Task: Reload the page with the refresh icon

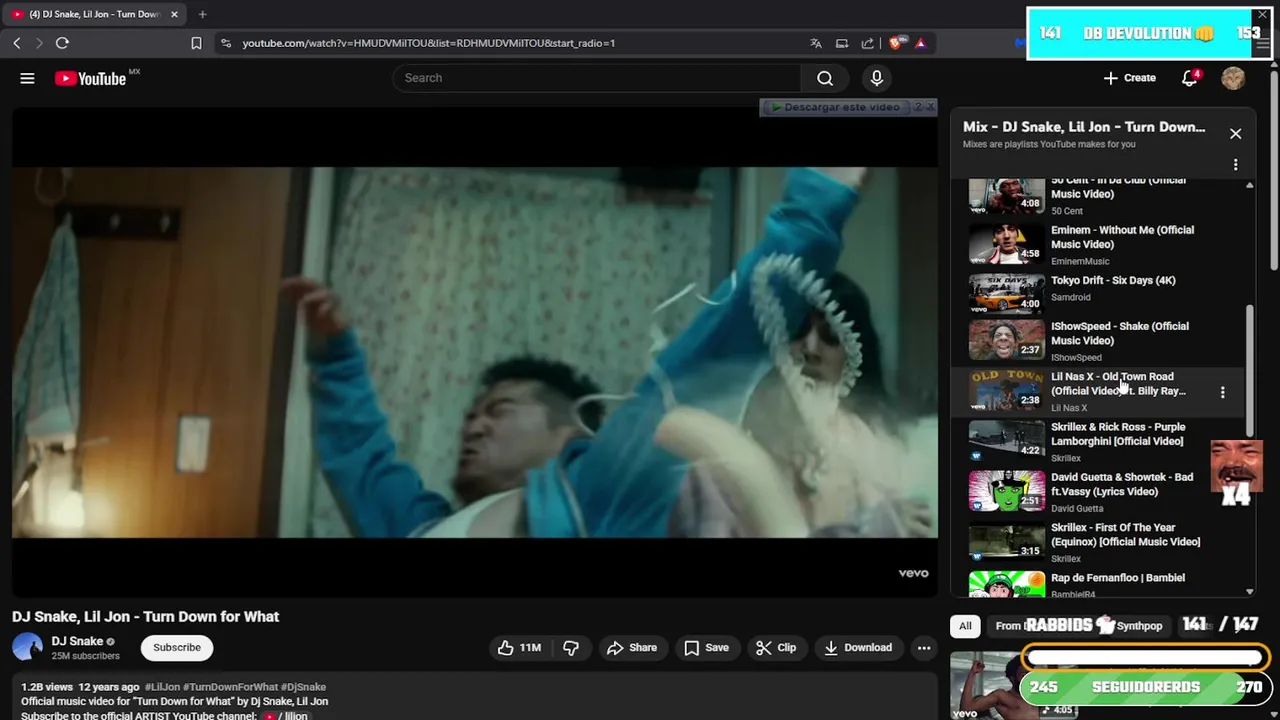Action: [x=62, y=43]
